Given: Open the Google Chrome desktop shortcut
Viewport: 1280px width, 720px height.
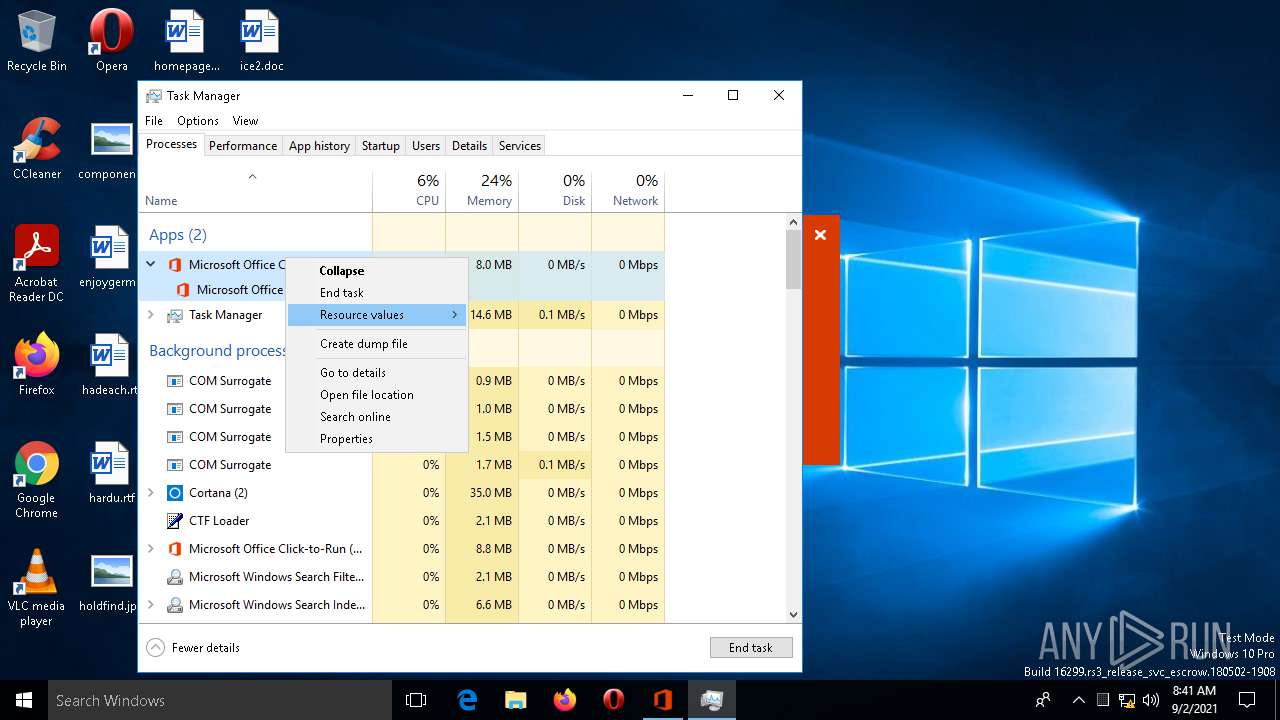Looking at the screenshot, I should [37, 479].
